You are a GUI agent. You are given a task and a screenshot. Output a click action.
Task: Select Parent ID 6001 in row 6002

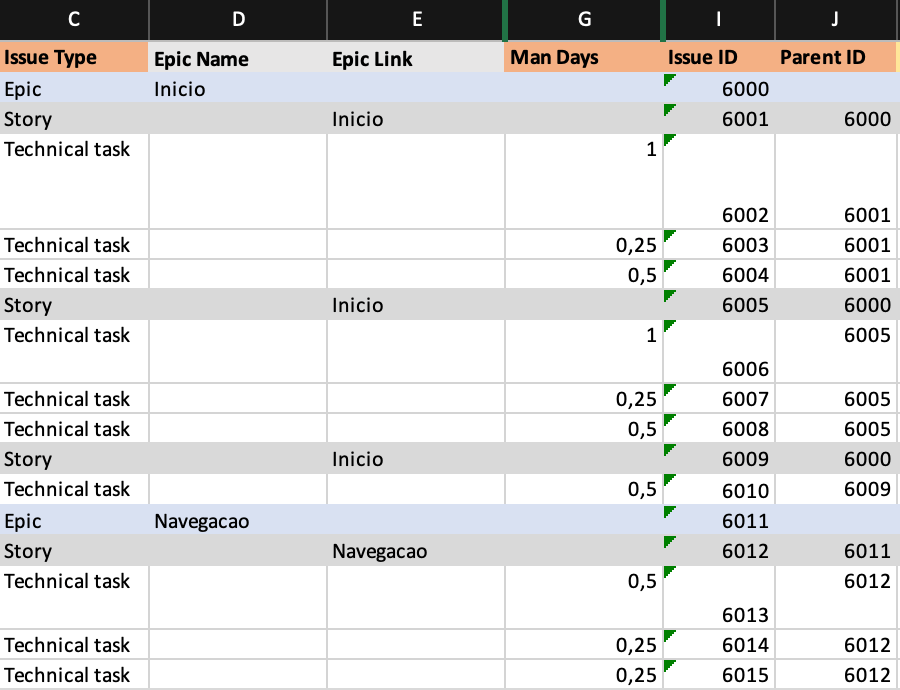pyautogui.click(x=835, y=181)
